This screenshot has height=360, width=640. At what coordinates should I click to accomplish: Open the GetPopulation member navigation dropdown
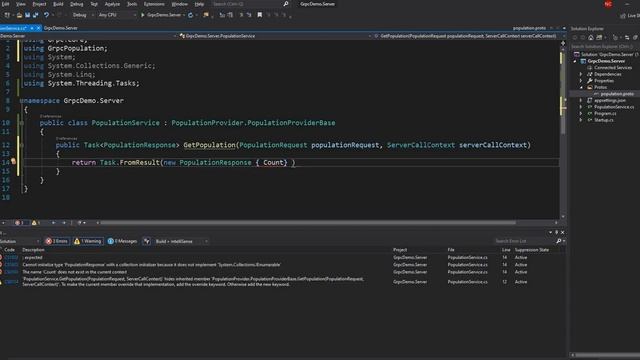coord(469,36)
